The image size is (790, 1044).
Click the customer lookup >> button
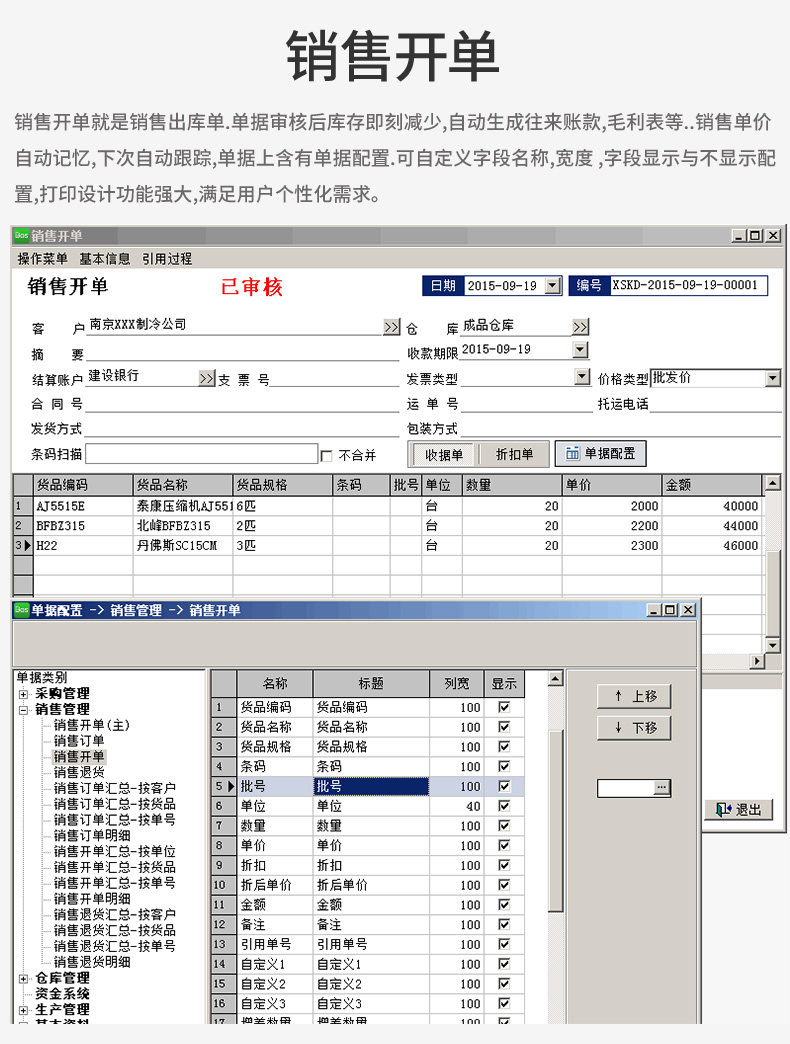[391, 327]
